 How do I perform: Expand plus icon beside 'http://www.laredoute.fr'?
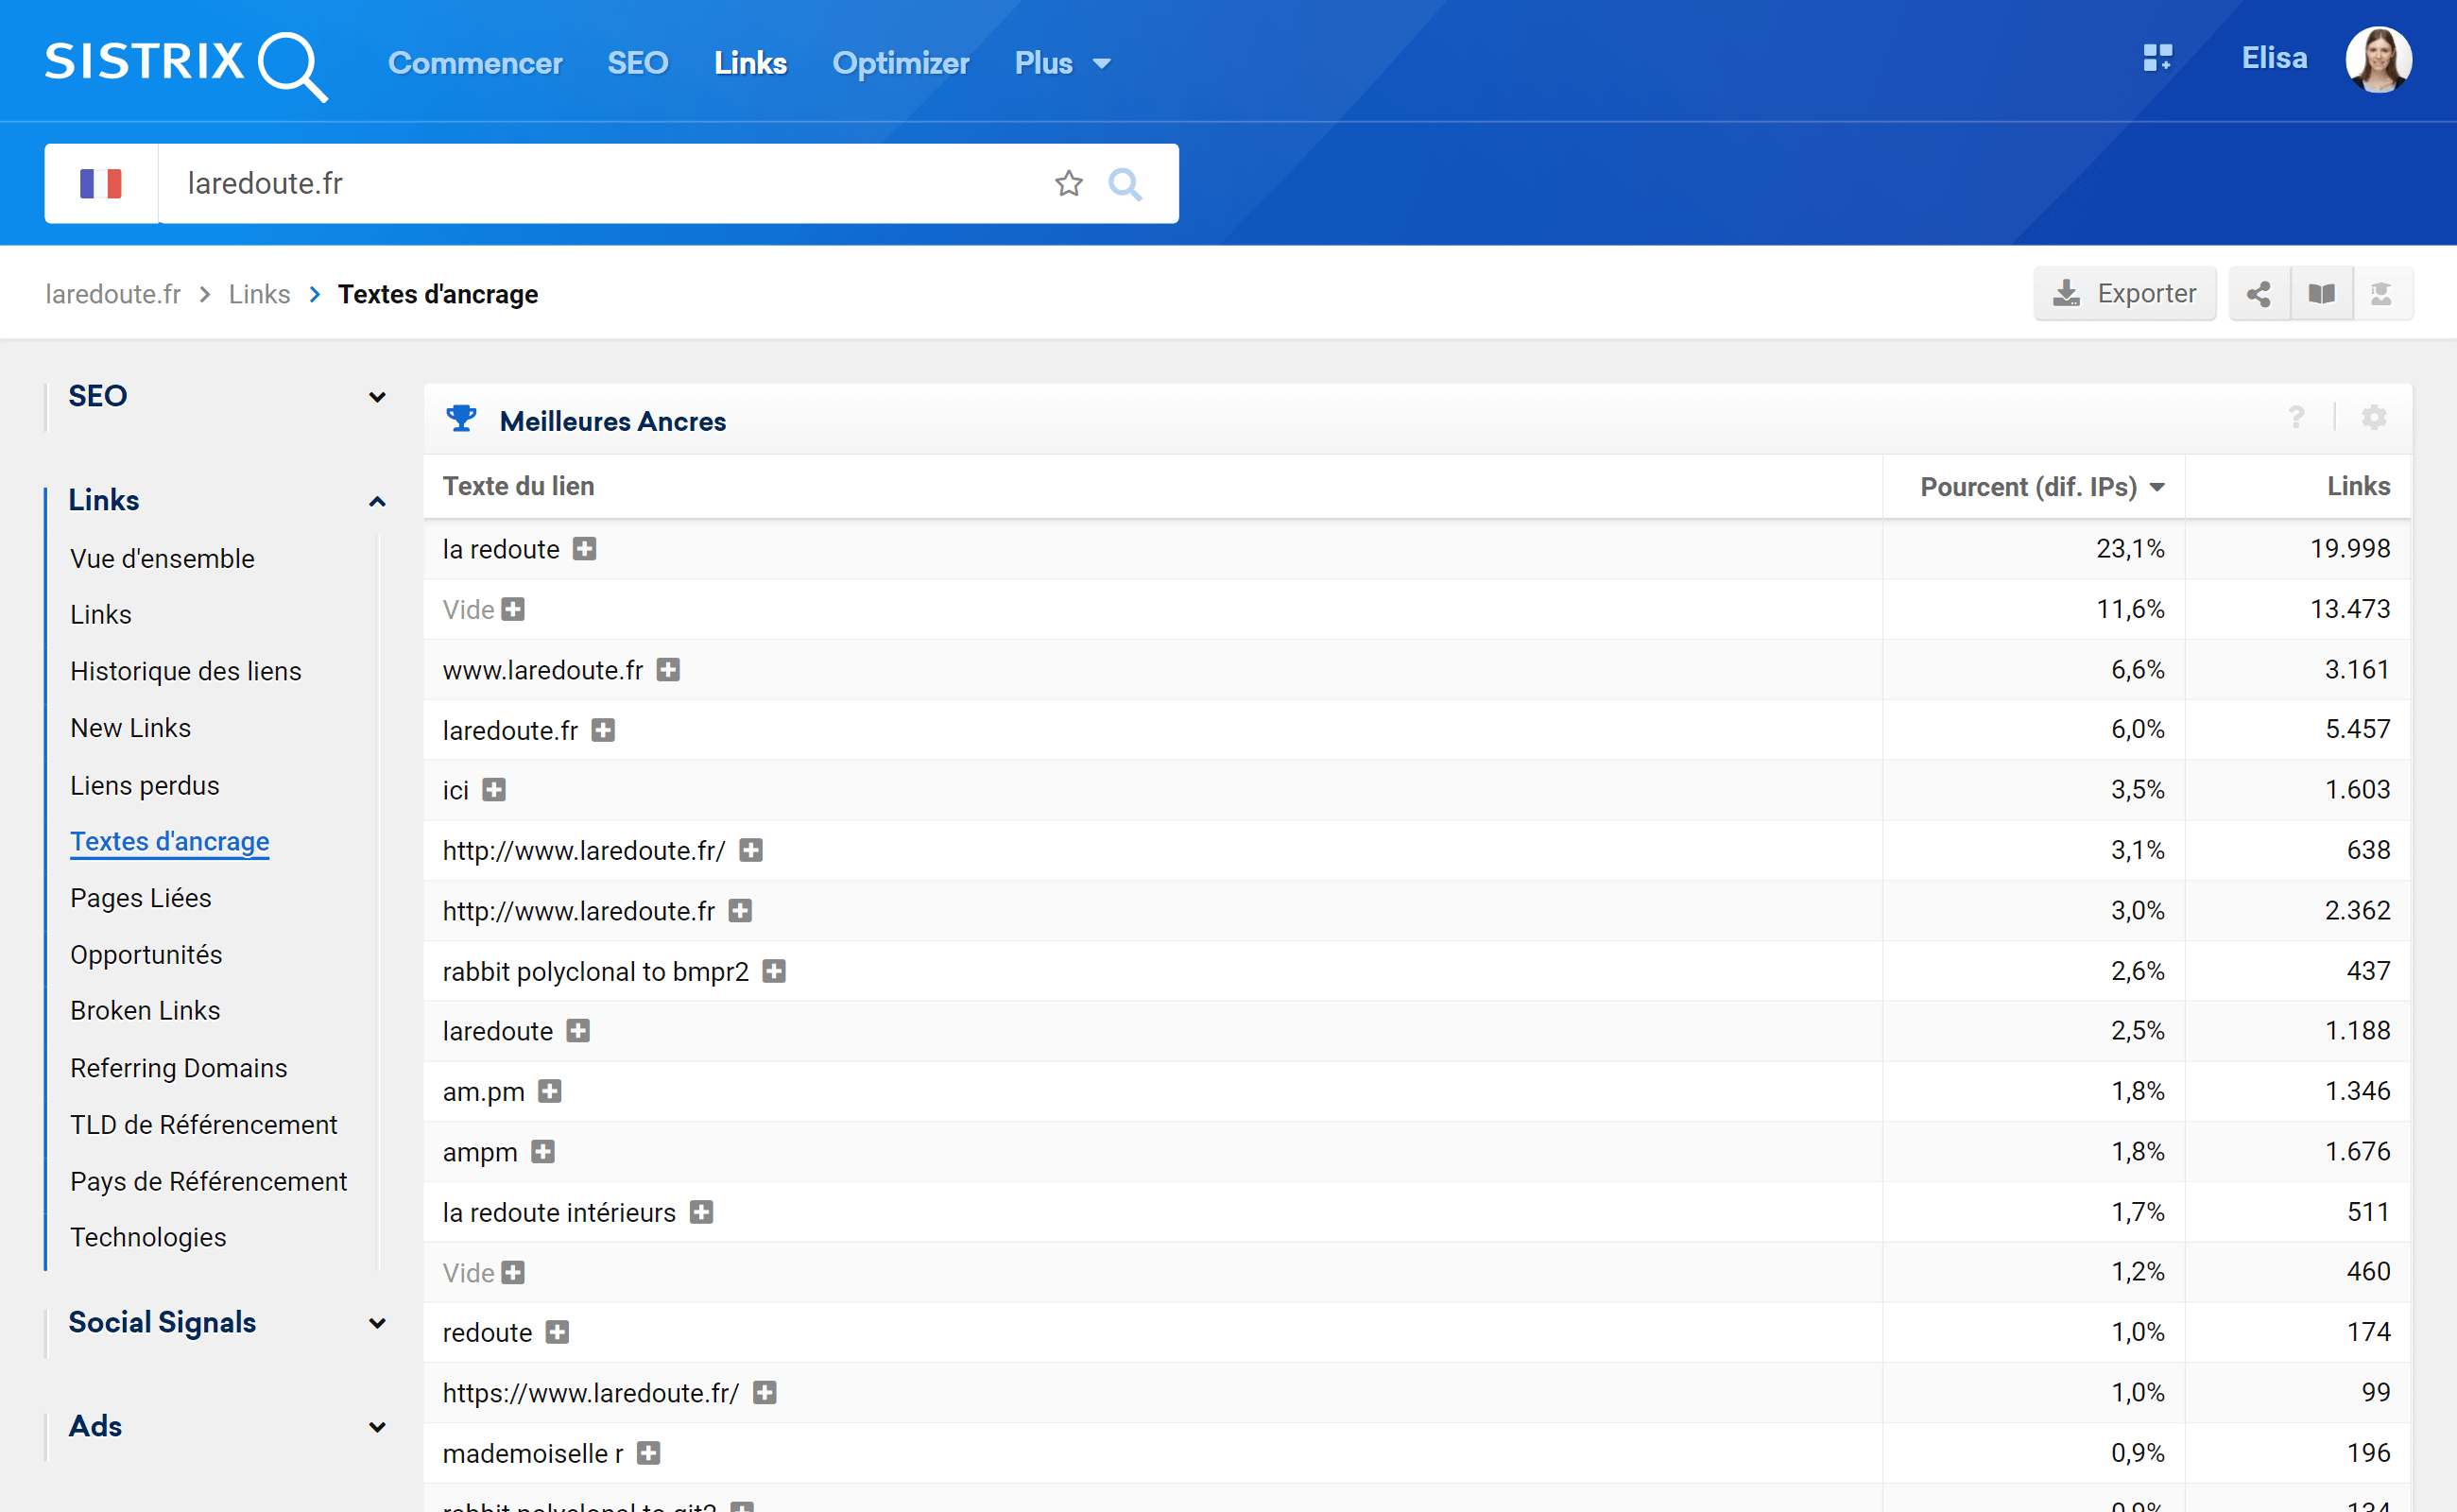(x=740, y=911)
